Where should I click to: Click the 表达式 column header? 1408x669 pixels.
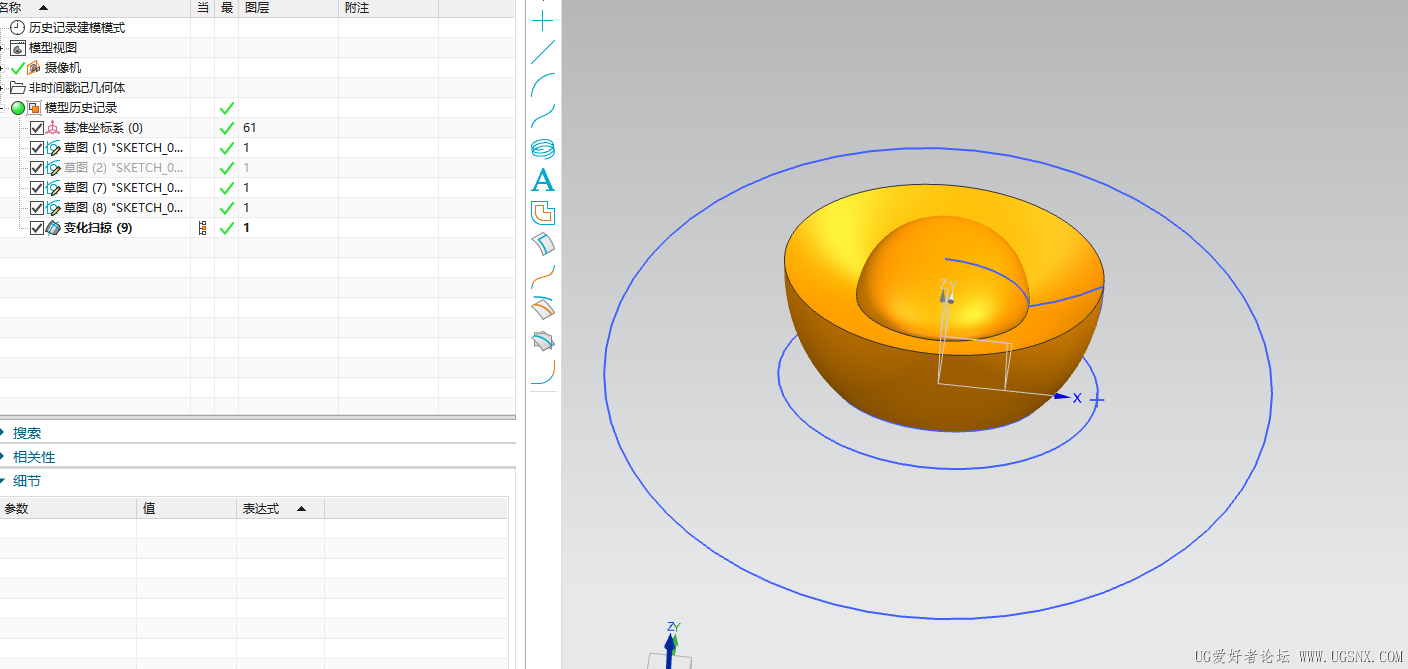pos(262,508)
